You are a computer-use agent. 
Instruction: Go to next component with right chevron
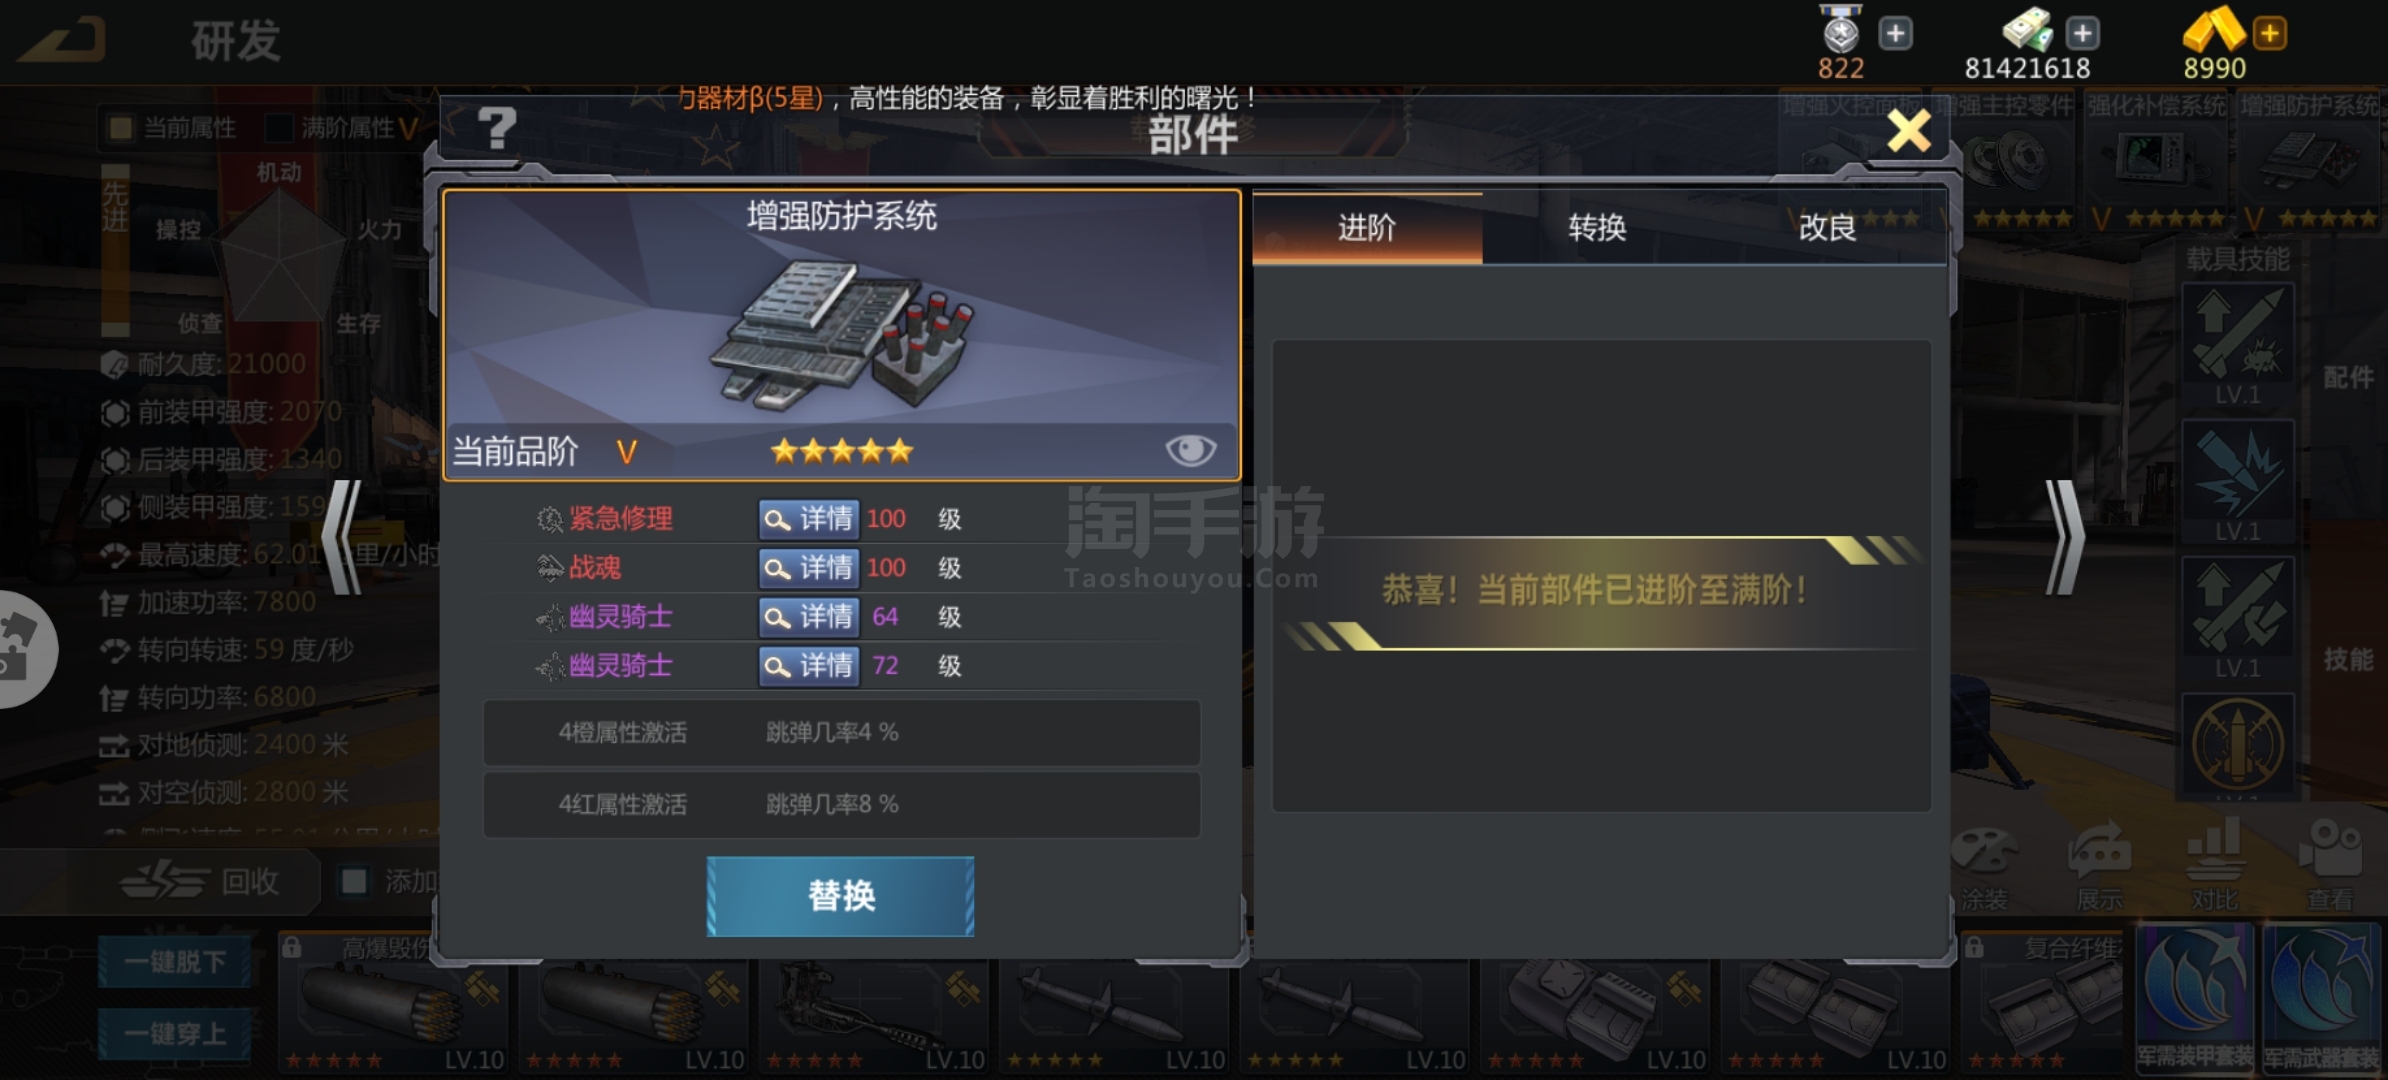[x=2063, y=537]
